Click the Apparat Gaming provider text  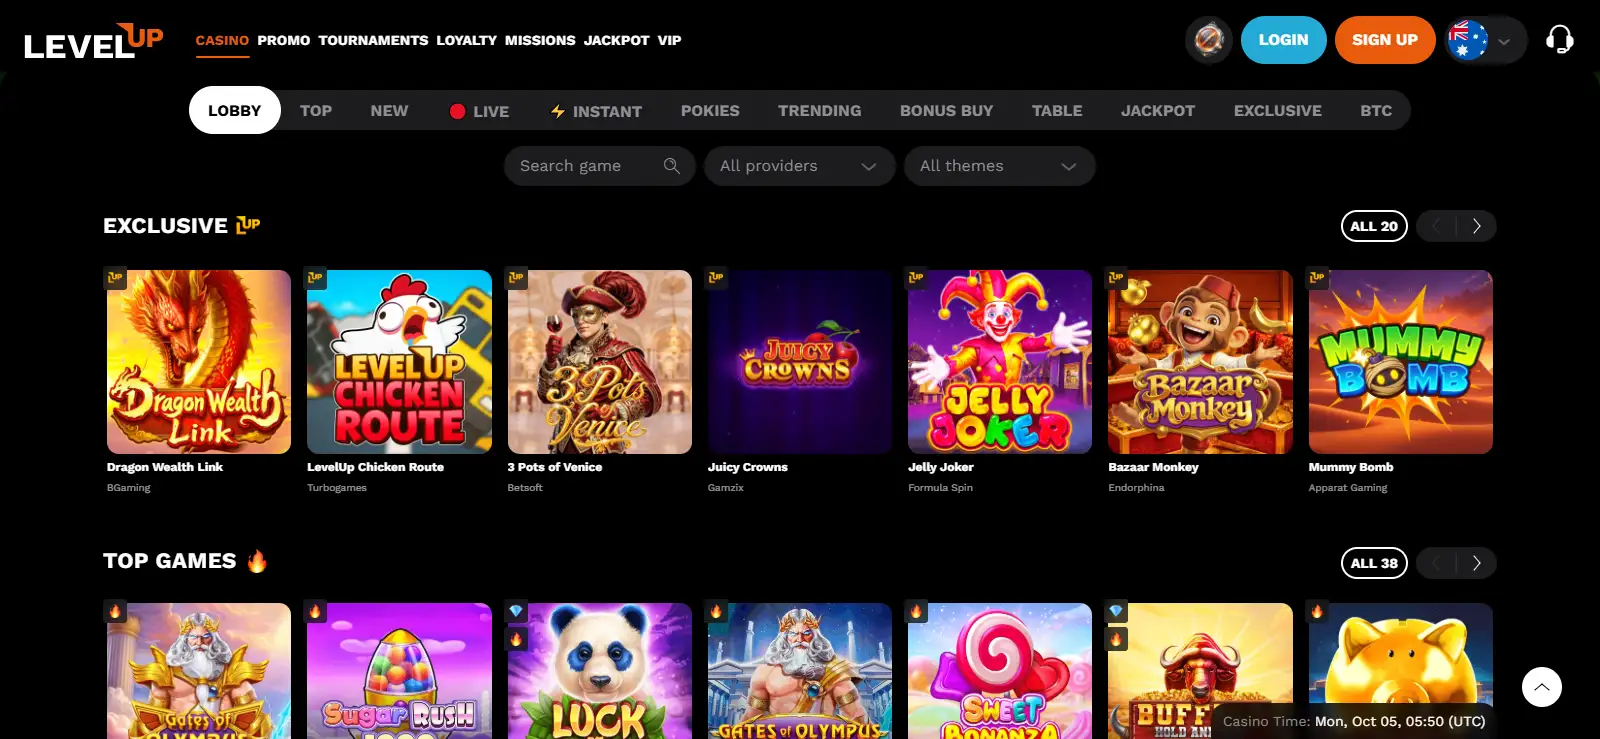pos(1348,488)
